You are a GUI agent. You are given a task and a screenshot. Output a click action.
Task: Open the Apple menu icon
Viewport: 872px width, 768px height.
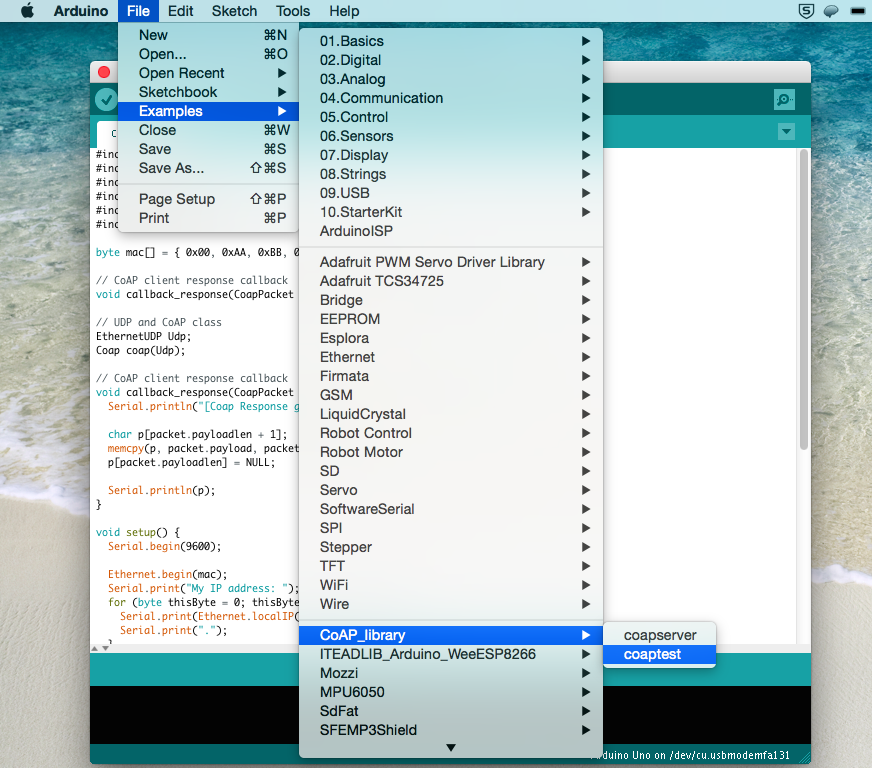click(27, 11)
